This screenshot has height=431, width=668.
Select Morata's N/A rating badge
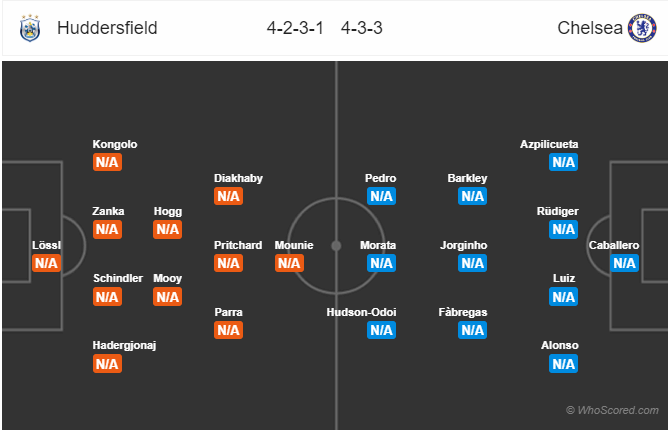(x=381, y=263)
